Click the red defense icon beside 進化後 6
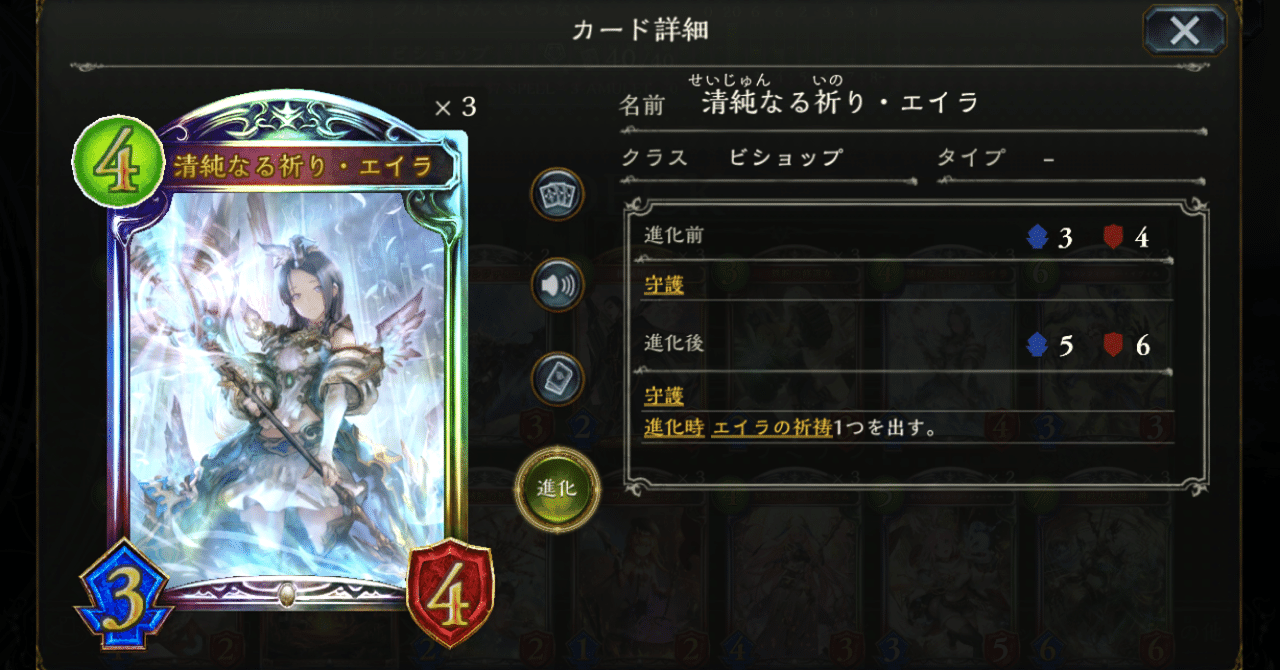The height and width of the screenshot is (670, 1280). tap(1113, 346)
